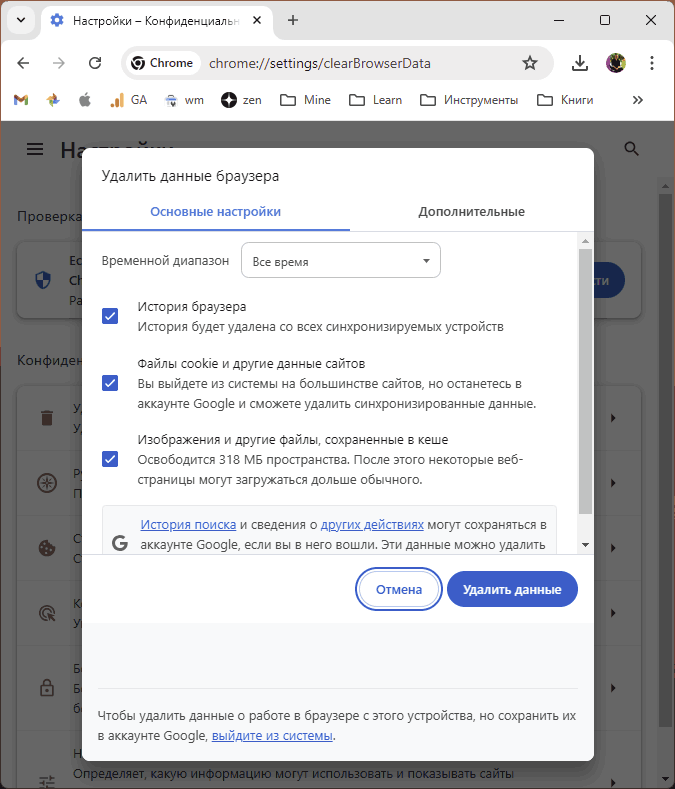675x789 pixels.
Task: Open the settings hamburger menu
Action: tap(35, 149)
